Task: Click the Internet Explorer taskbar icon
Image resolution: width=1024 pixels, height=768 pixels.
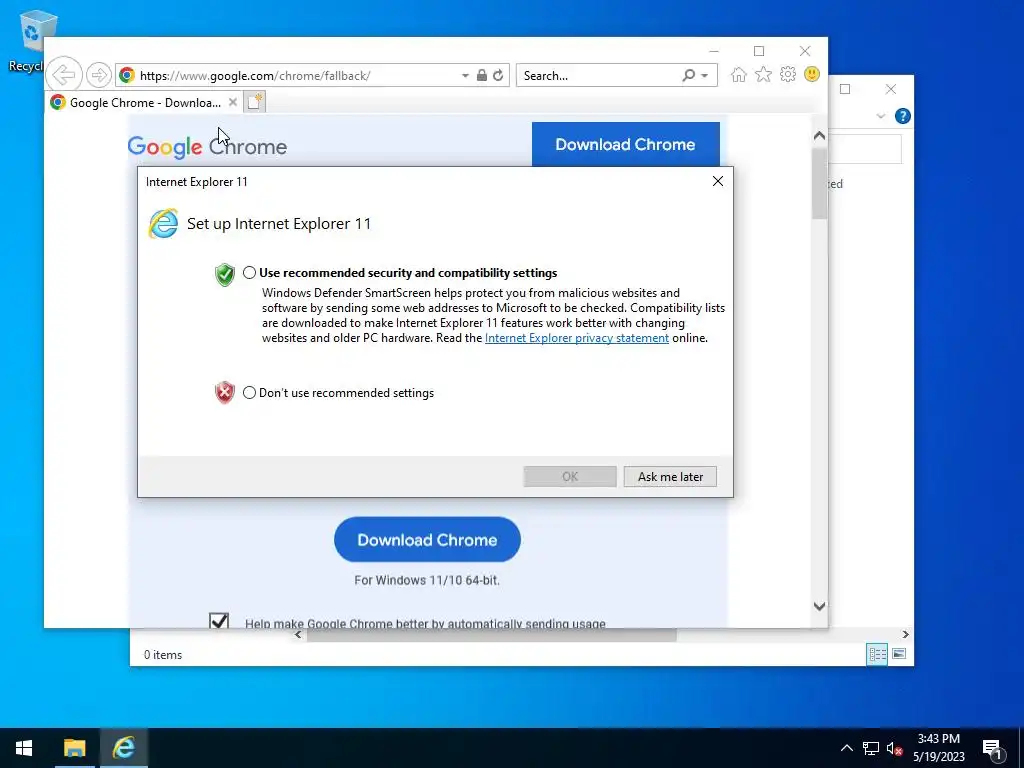Action: (123, 748)
